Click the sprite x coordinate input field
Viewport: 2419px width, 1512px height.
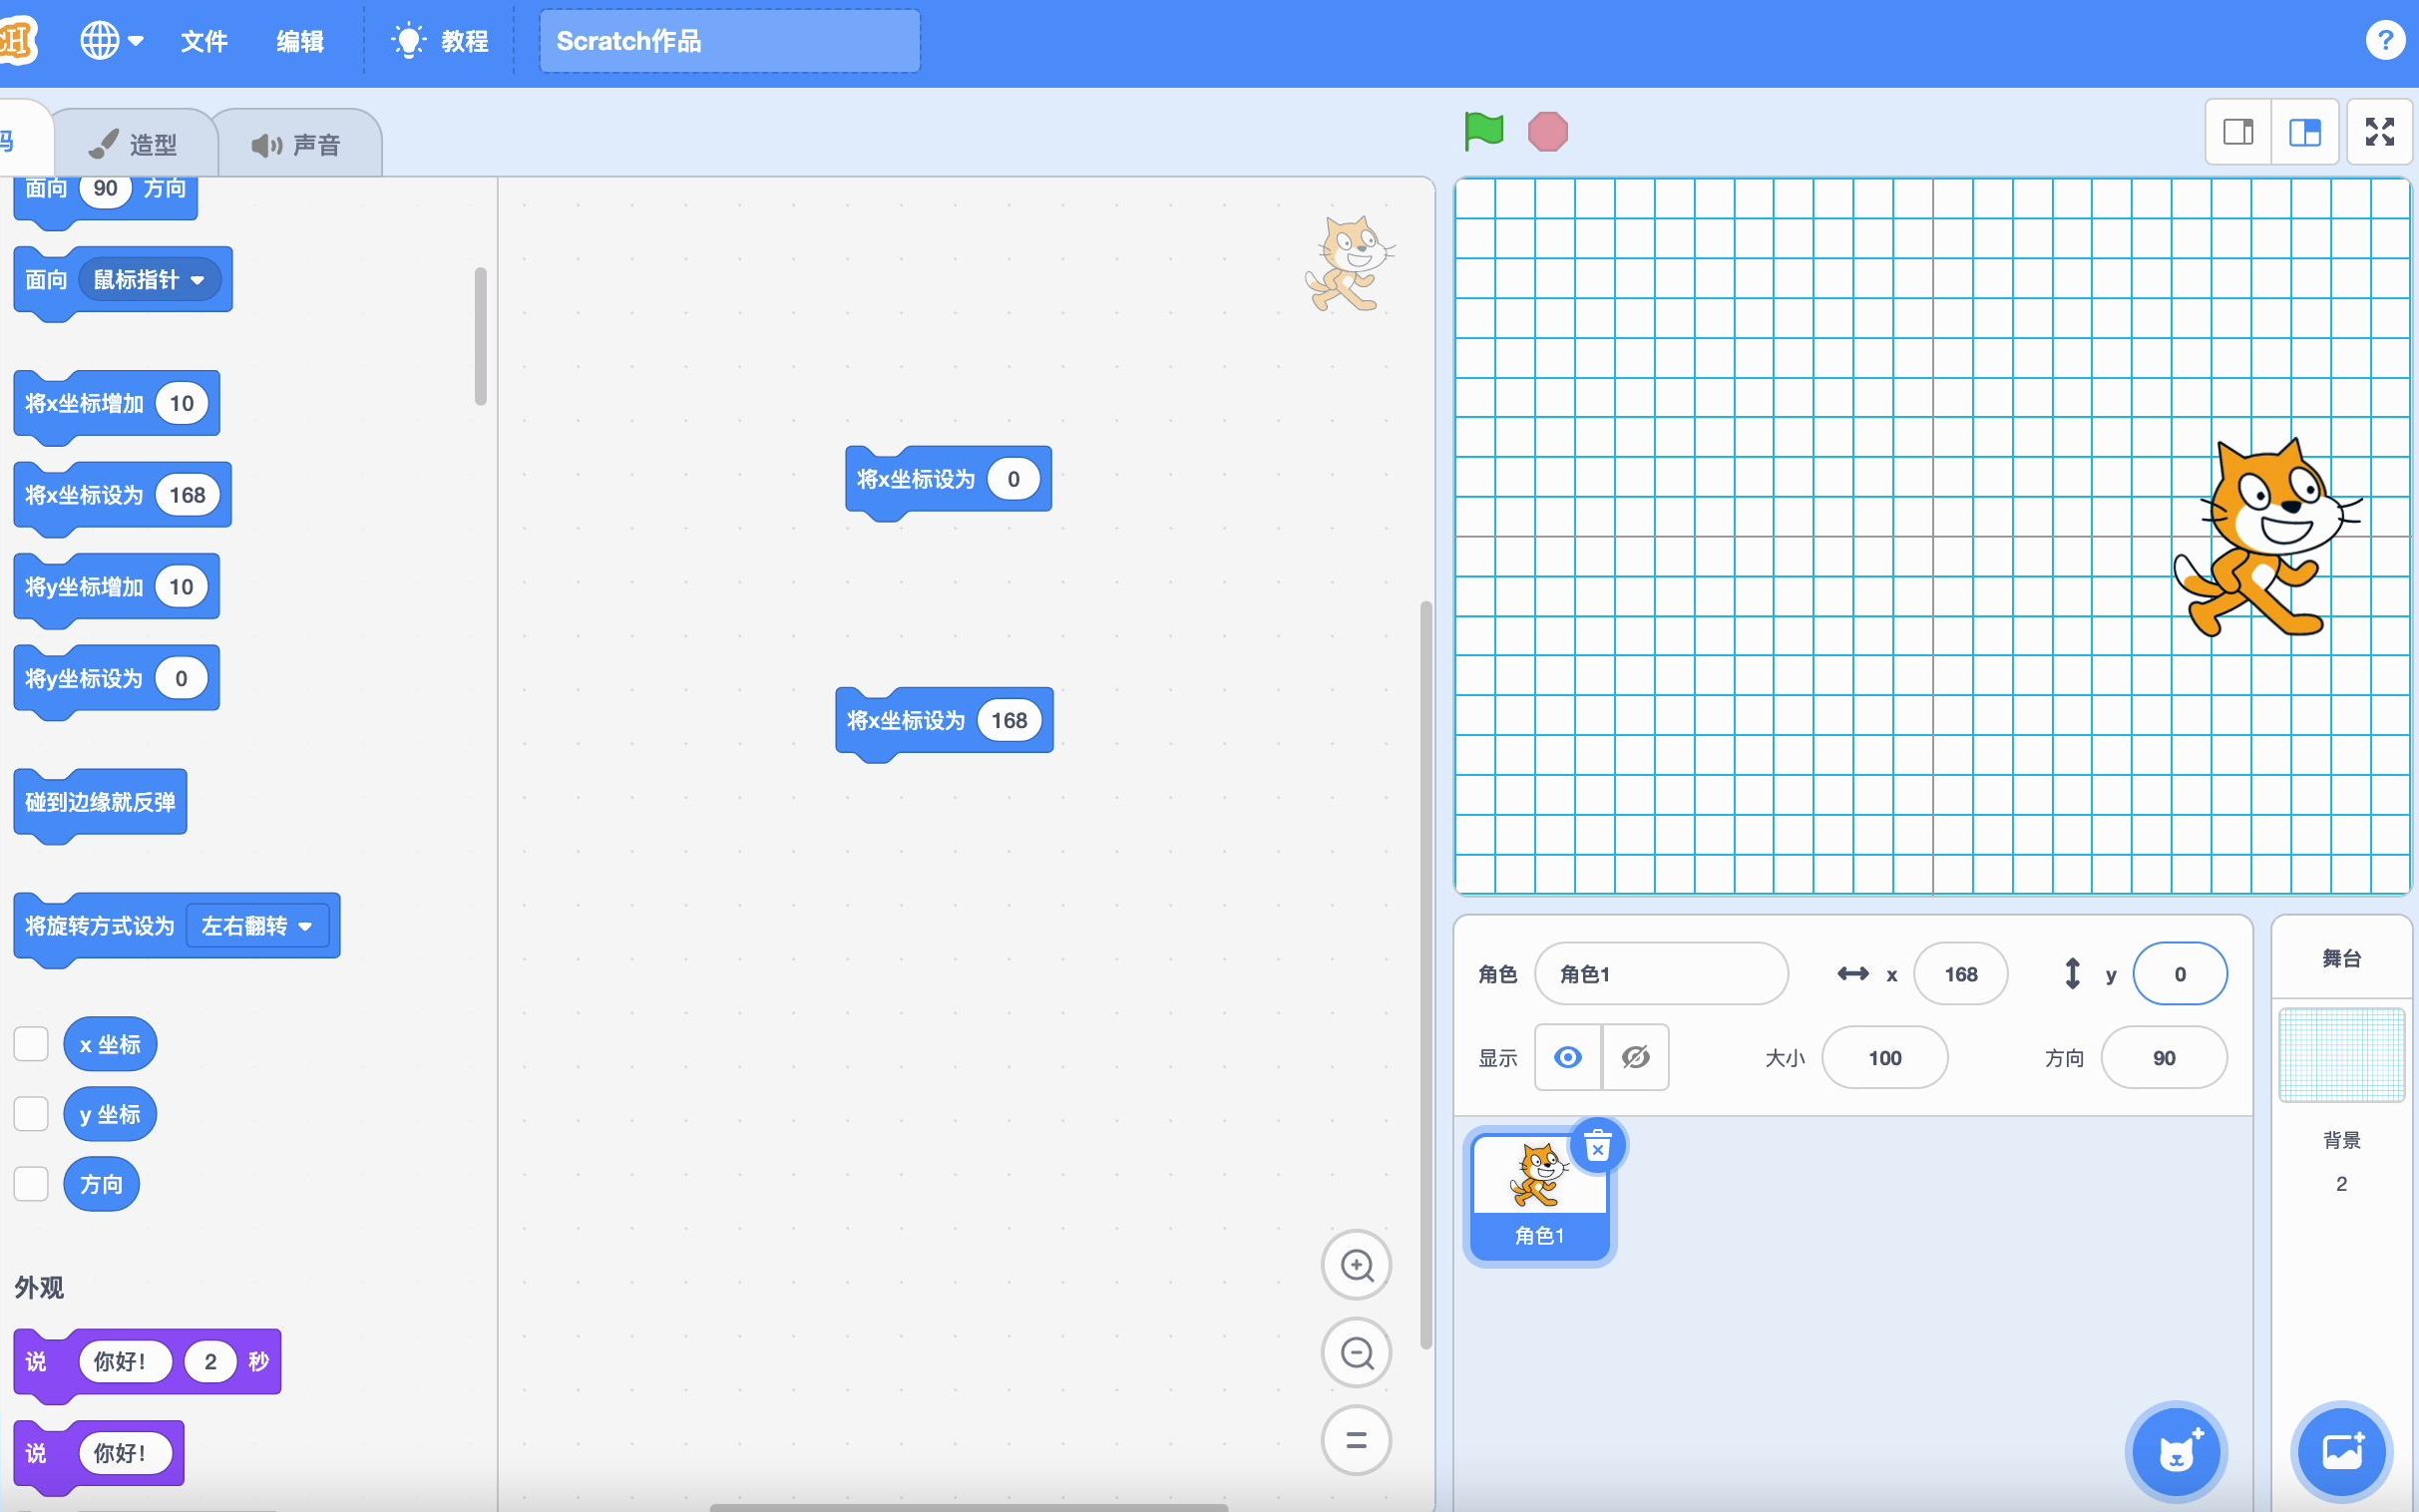tap(1960, 973)
